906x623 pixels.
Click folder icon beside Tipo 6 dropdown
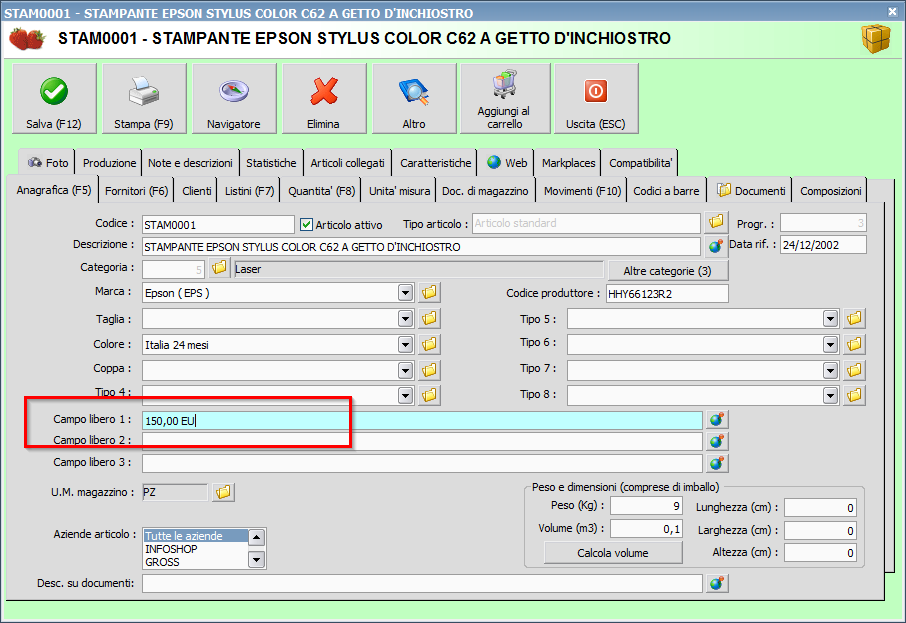click(855, 344)
